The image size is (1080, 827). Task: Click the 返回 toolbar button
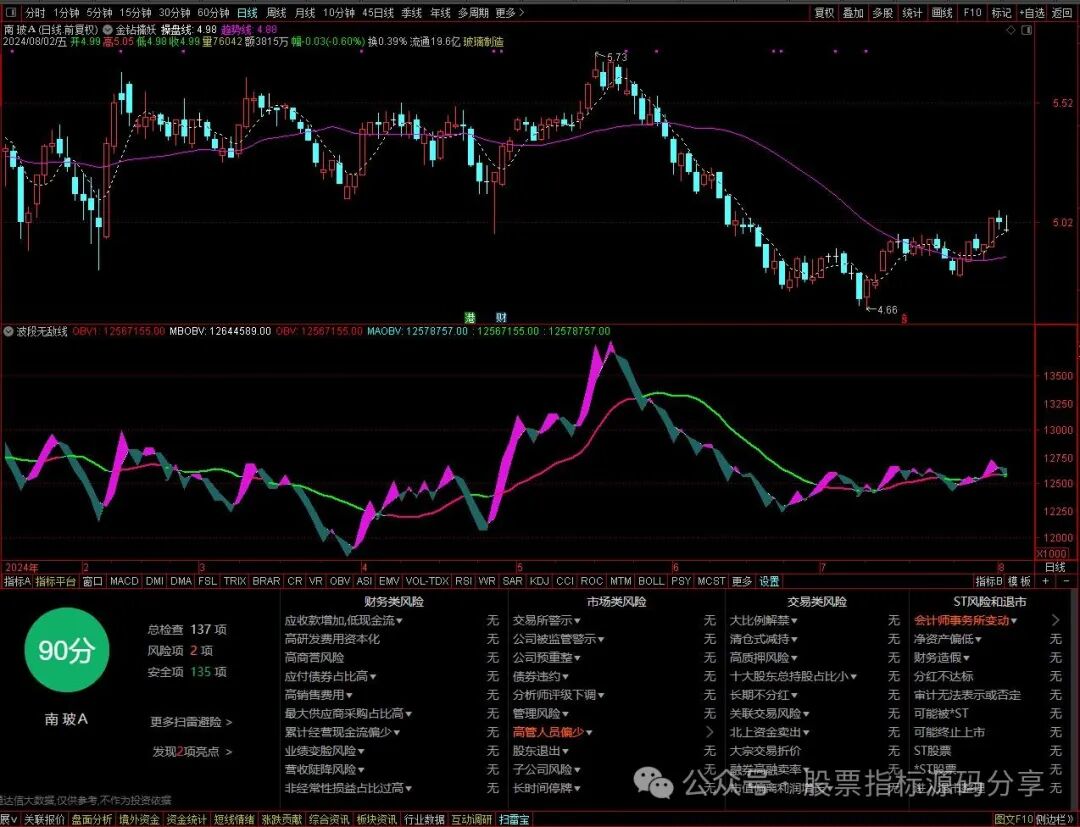point(1063,12)
